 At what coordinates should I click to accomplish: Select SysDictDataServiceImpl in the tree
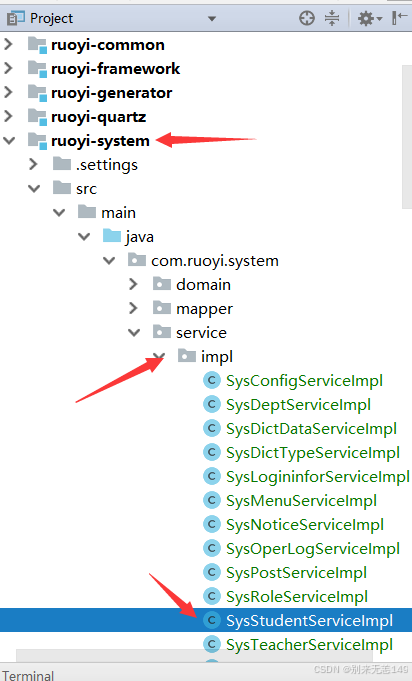pos(311,429)
